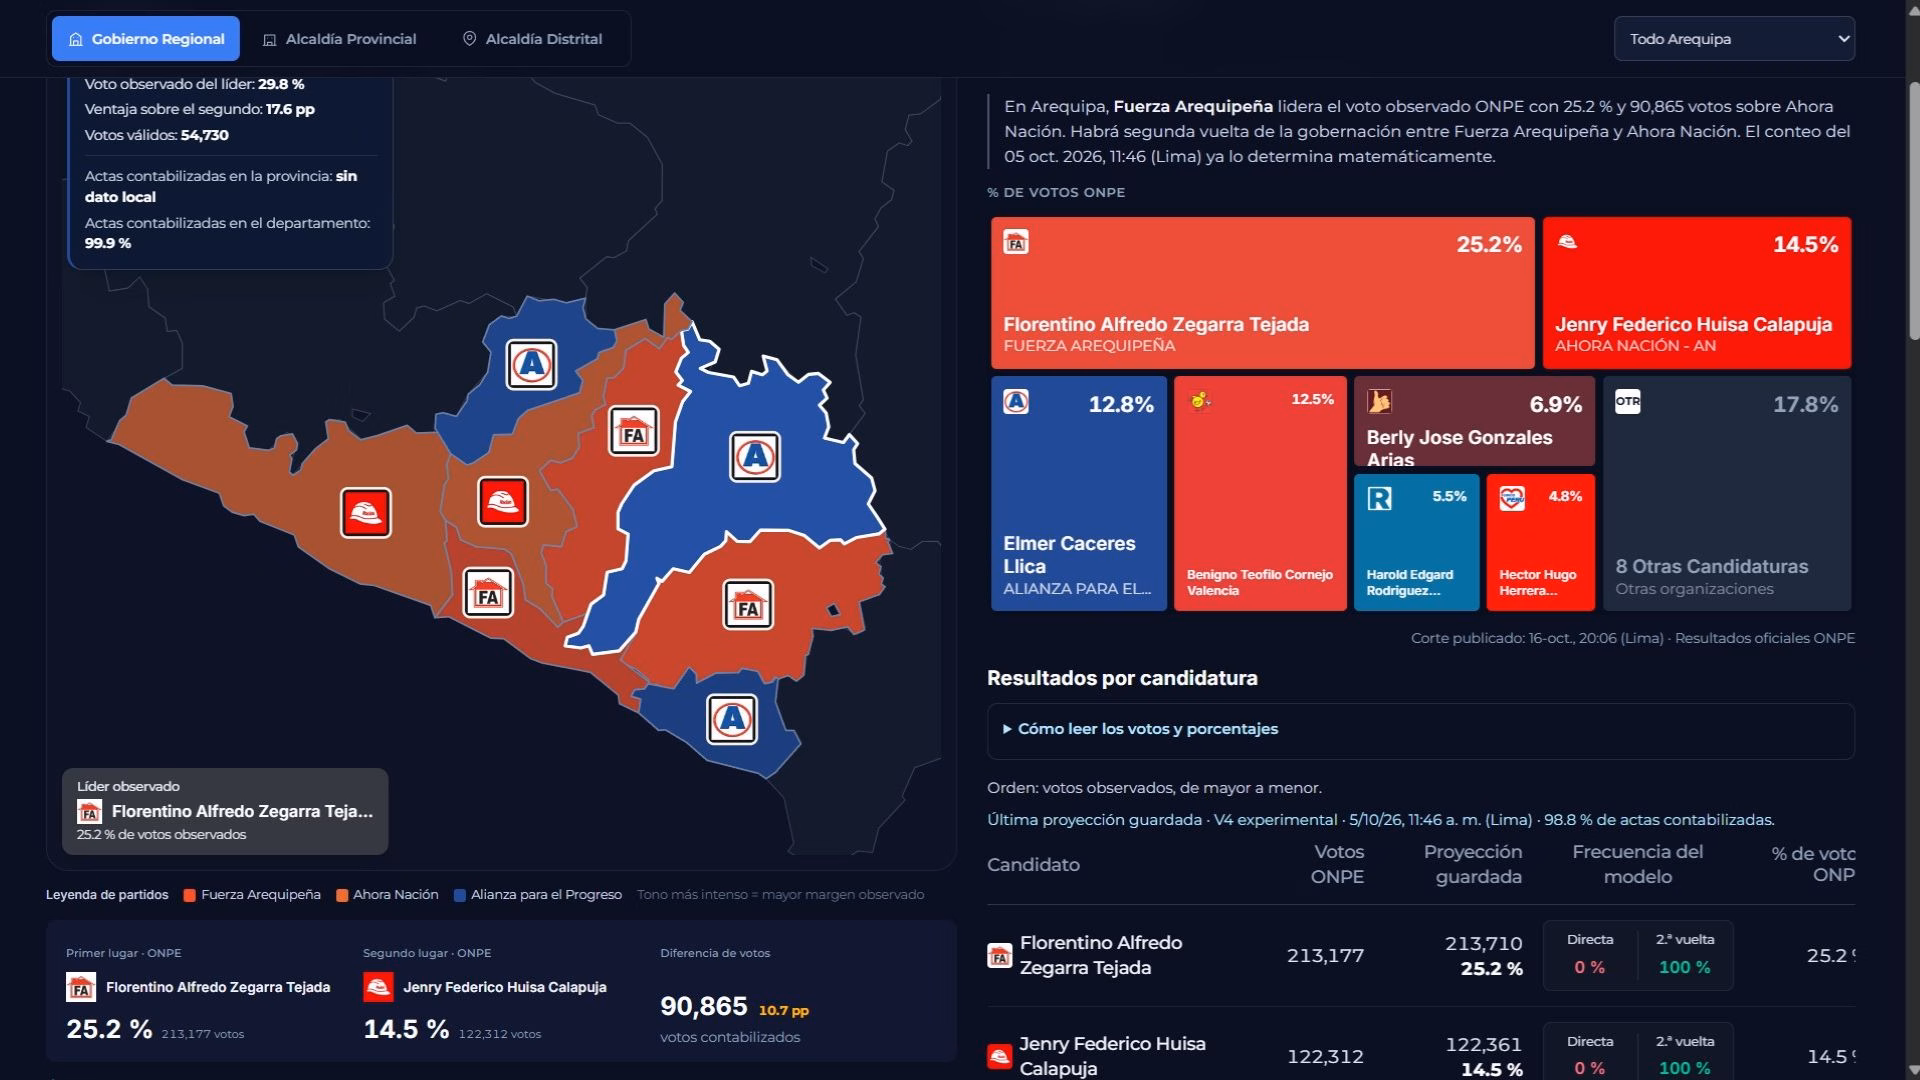This screenshot has width=1920, height=1080.
Task: Click the southeastern province's FA house icon
Action: pyautogui.click(x=748, y=605)
